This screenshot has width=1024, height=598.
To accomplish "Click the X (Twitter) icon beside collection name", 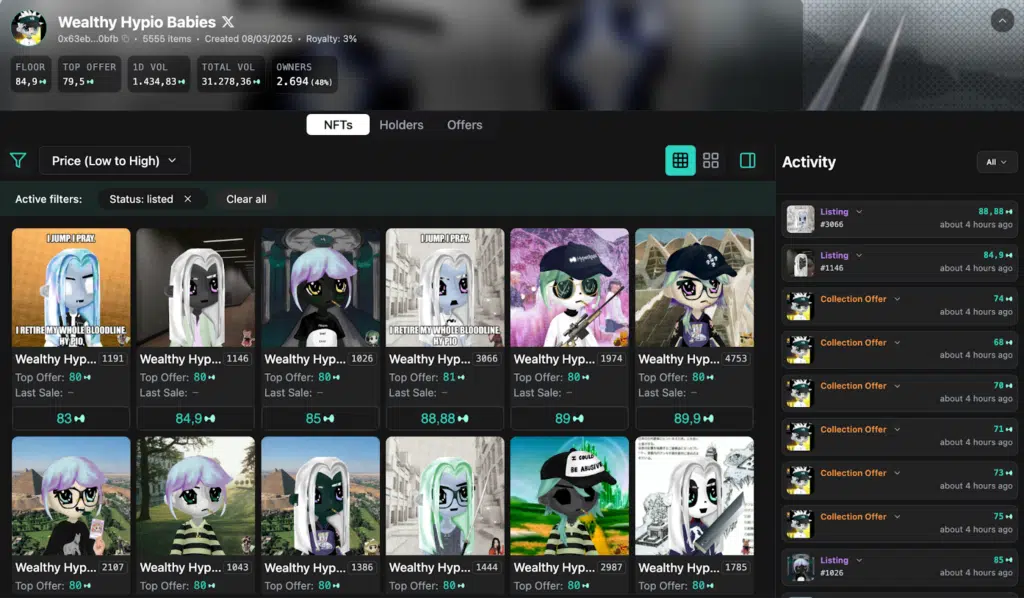I will 228,21.
